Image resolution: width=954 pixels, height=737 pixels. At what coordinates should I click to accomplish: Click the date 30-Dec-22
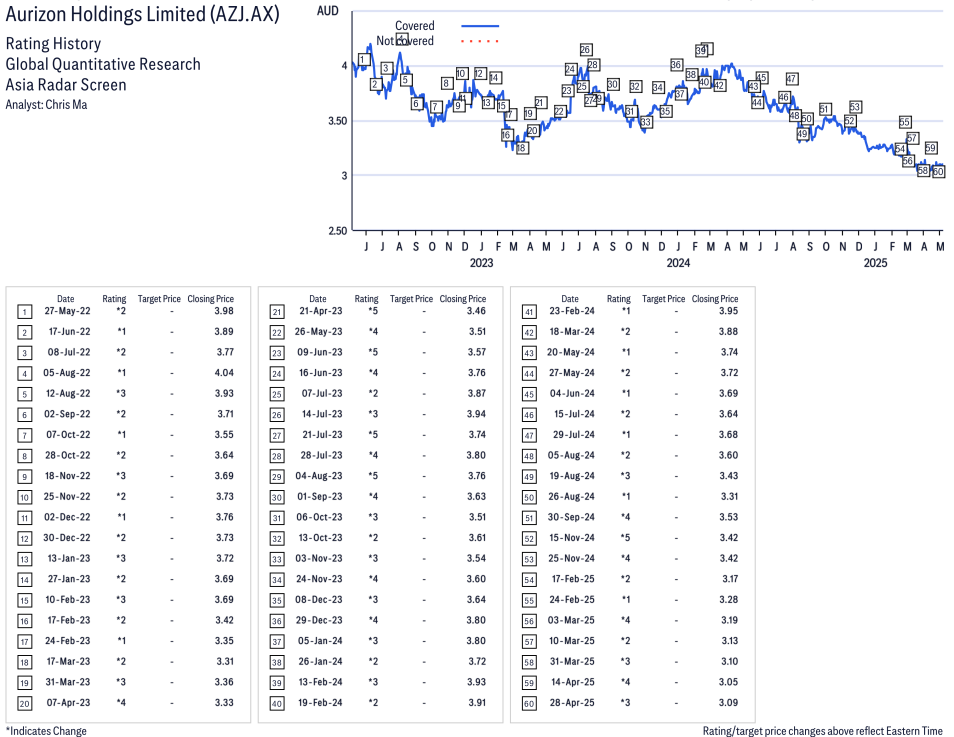pos(66,537)
